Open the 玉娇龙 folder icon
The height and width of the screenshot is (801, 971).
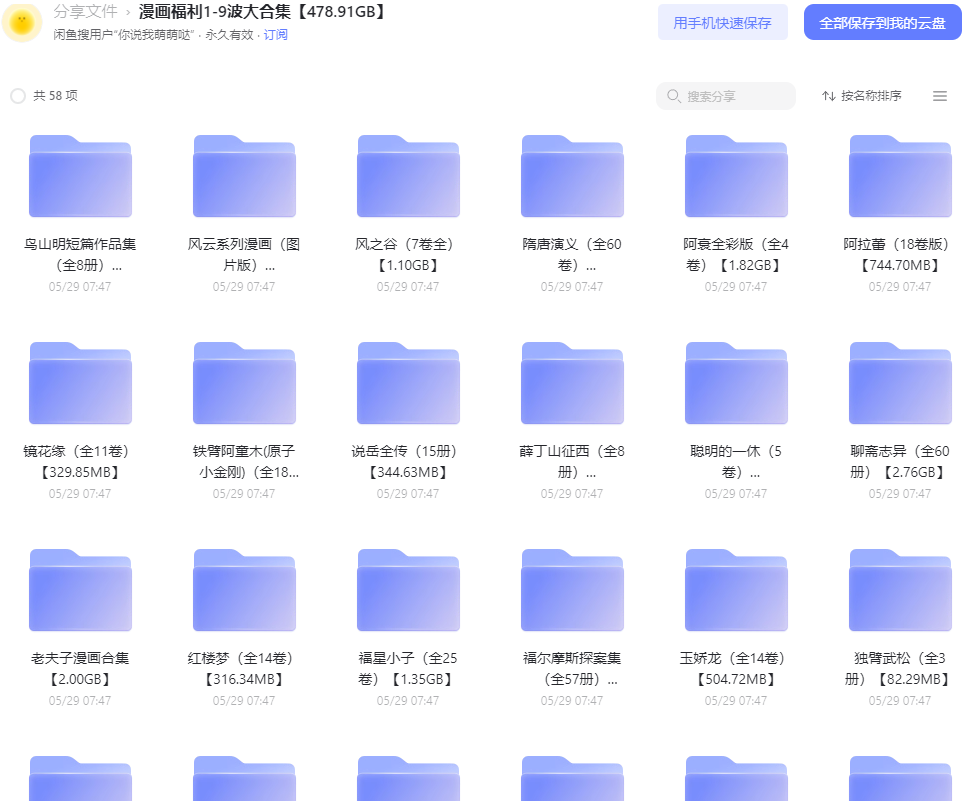[736, 590]
